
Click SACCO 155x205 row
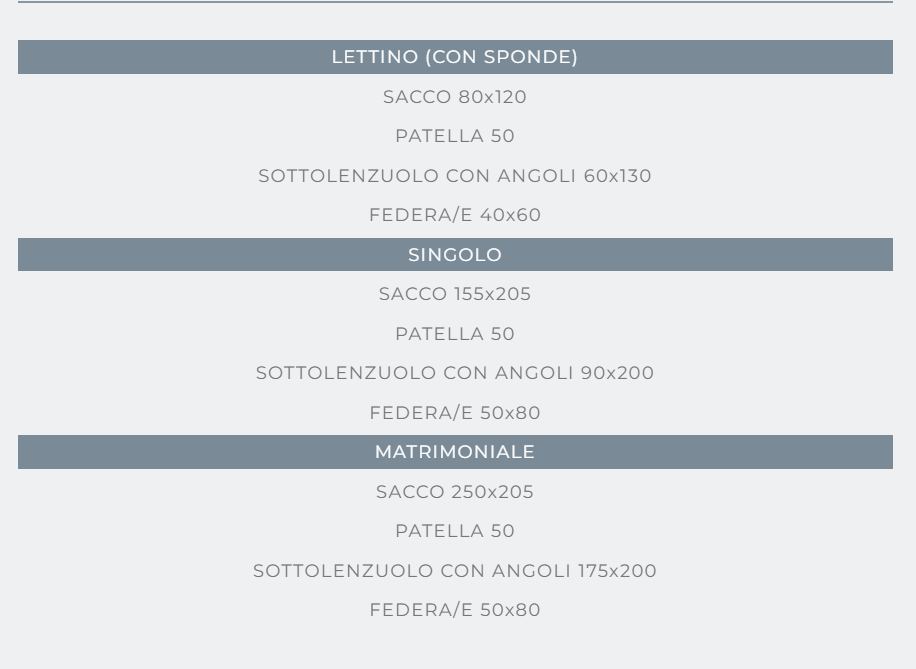point(455,293)
